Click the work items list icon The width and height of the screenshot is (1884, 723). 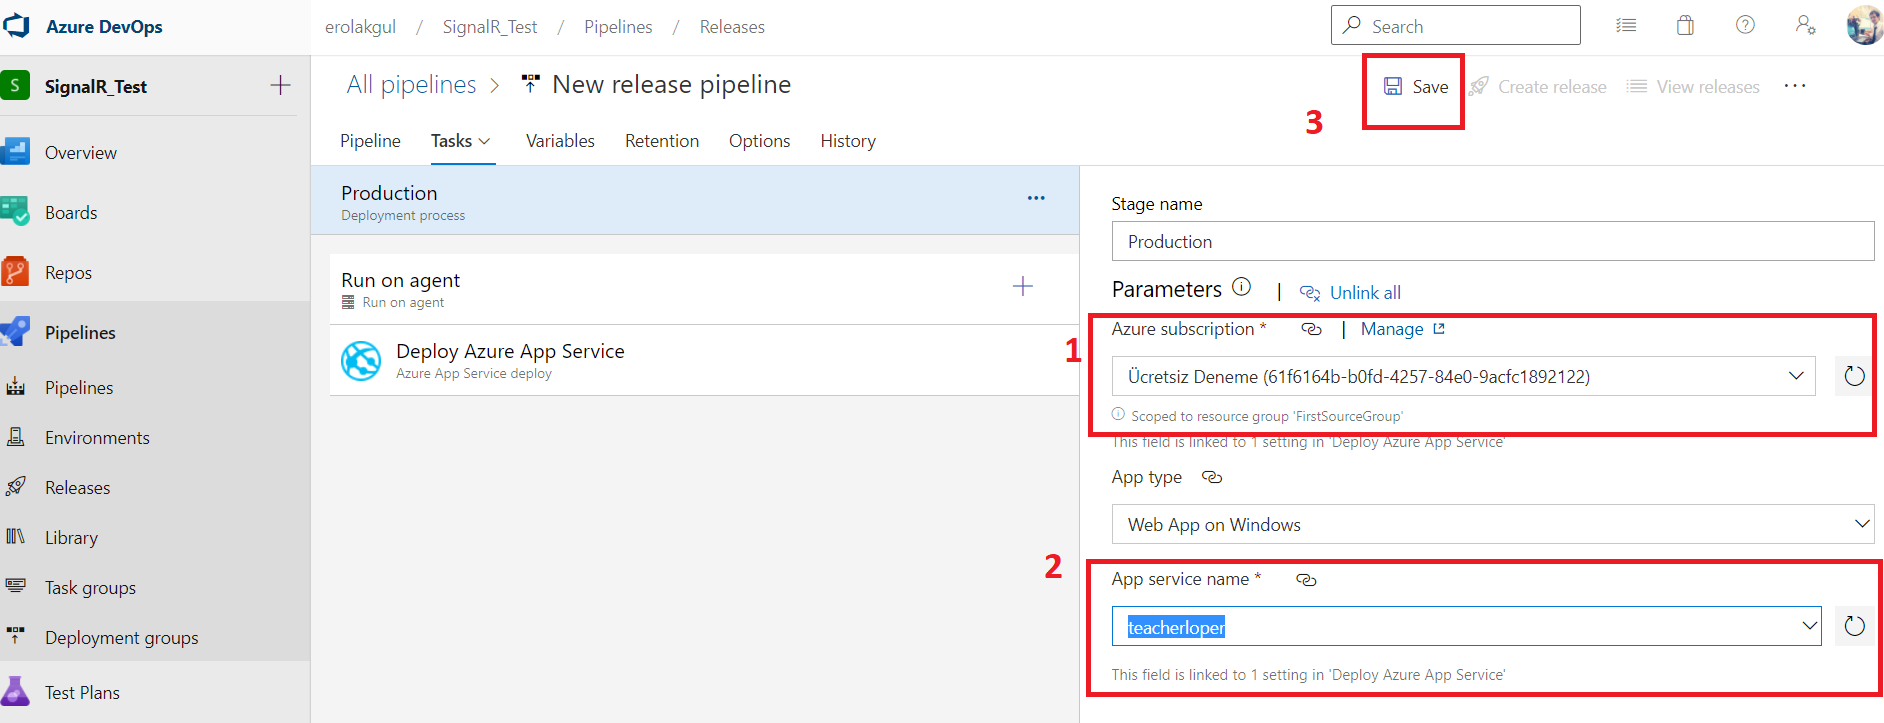click(1626, 26)
